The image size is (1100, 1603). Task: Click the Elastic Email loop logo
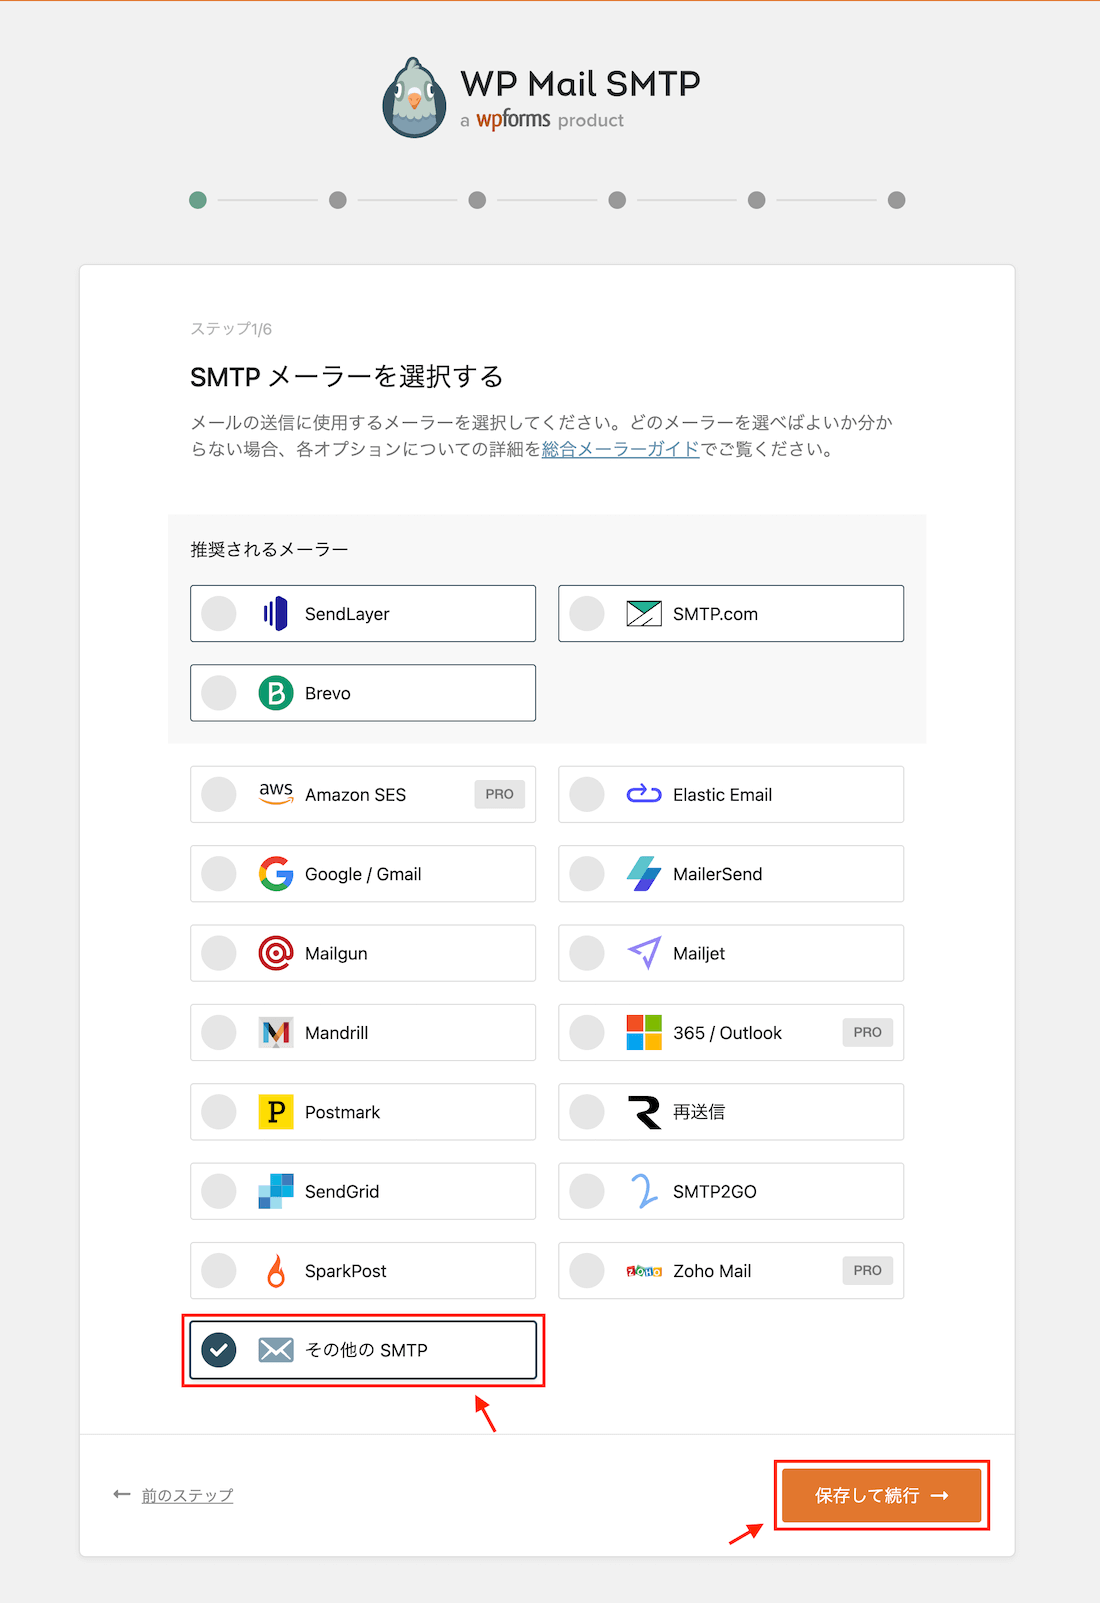tap(644, 794)
